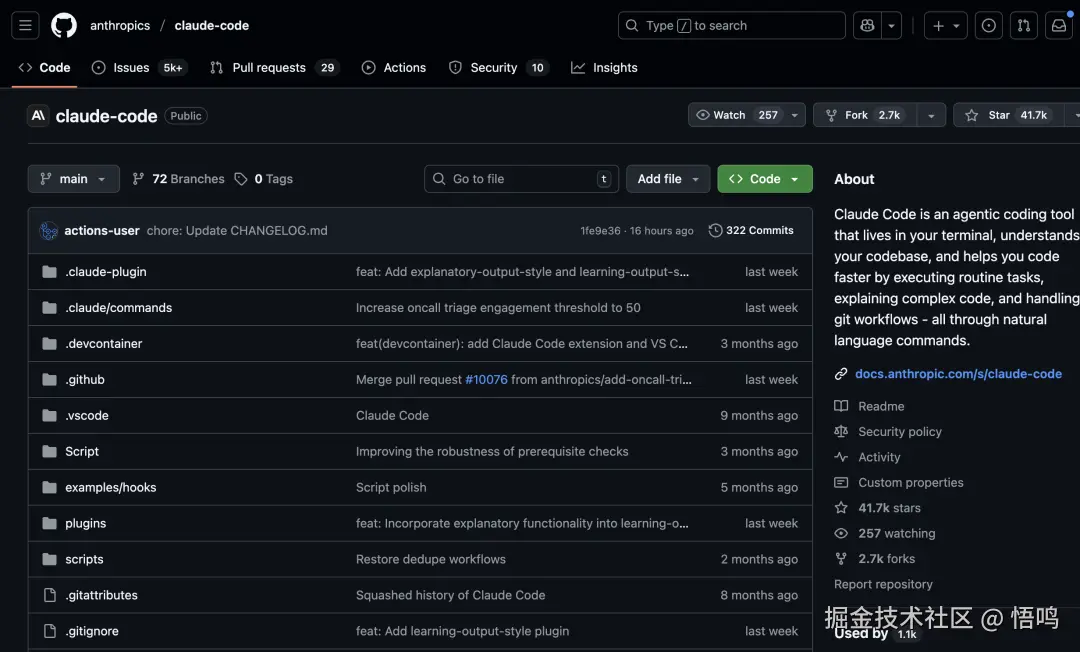This screenshot has height=652, width=1080.
Task: Open the actions-user author link
Action: [102, 231]
